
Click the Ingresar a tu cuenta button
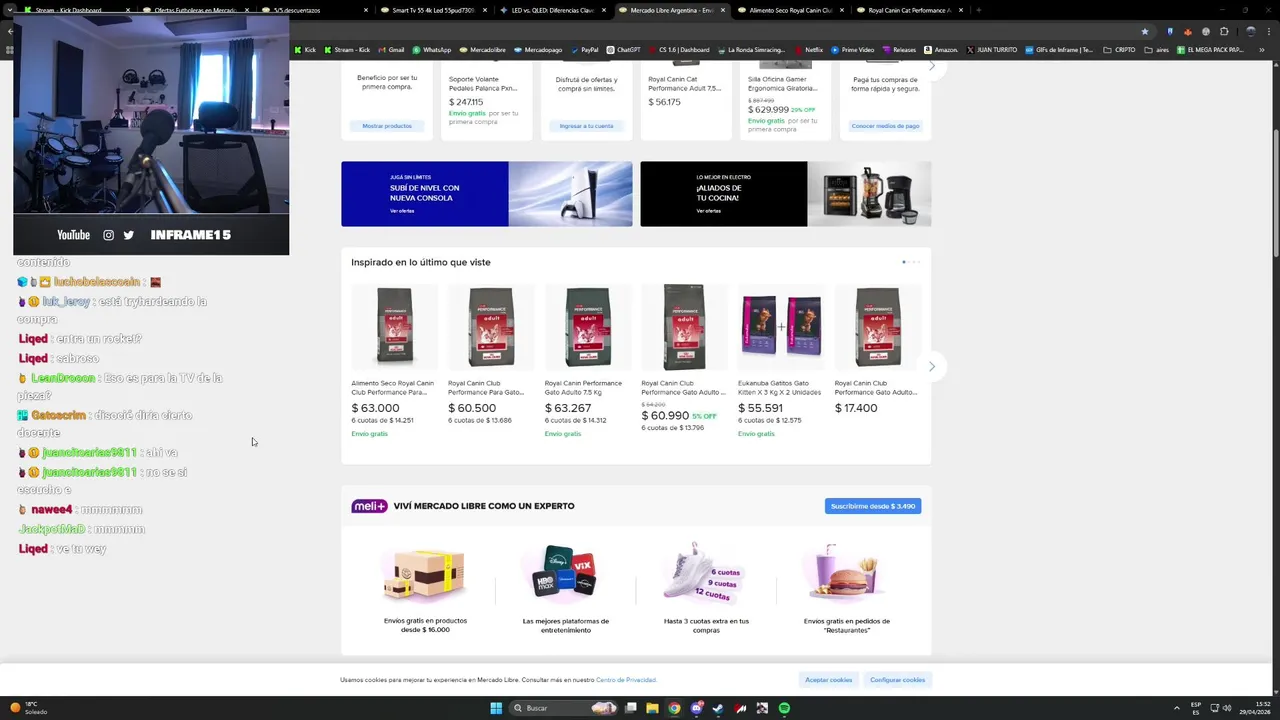click(x=586, y=126)
